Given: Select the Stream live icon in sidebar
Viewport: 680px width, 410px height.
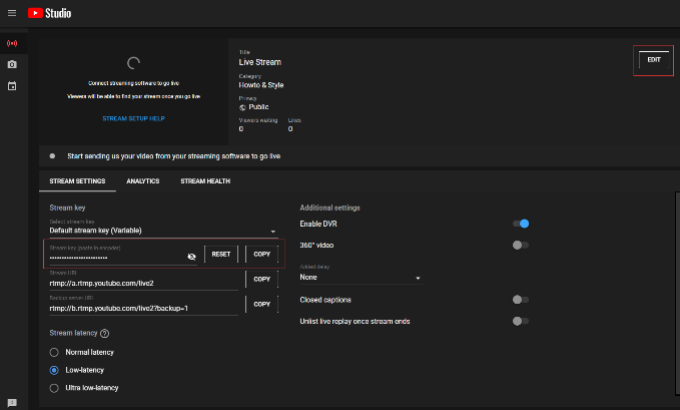Looking at the screenshot, I should (x=12, y=43).
